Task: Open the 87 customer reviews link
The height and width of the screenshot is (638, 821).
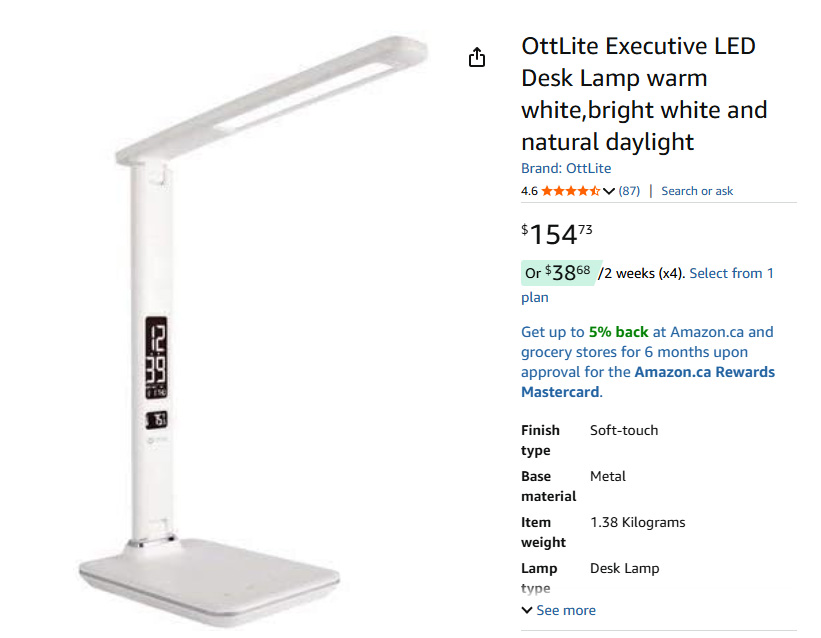Action: 630,191
